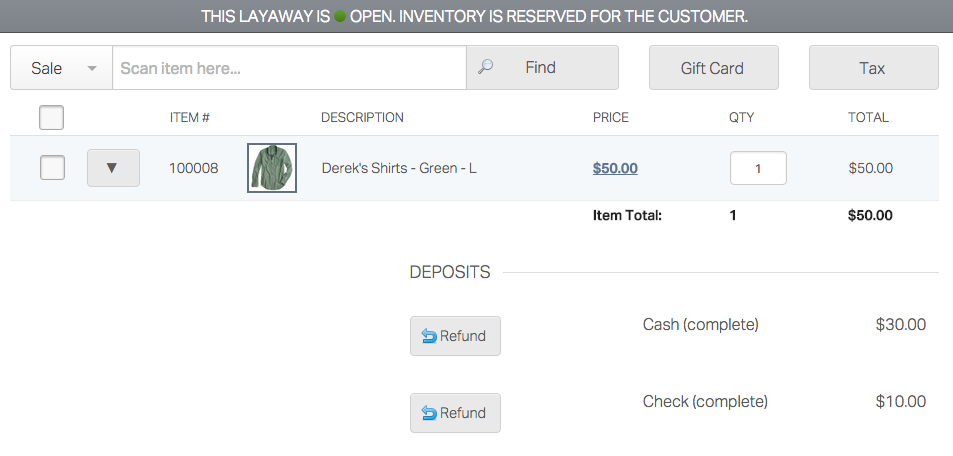Click the green open status dot

[340, 17]
